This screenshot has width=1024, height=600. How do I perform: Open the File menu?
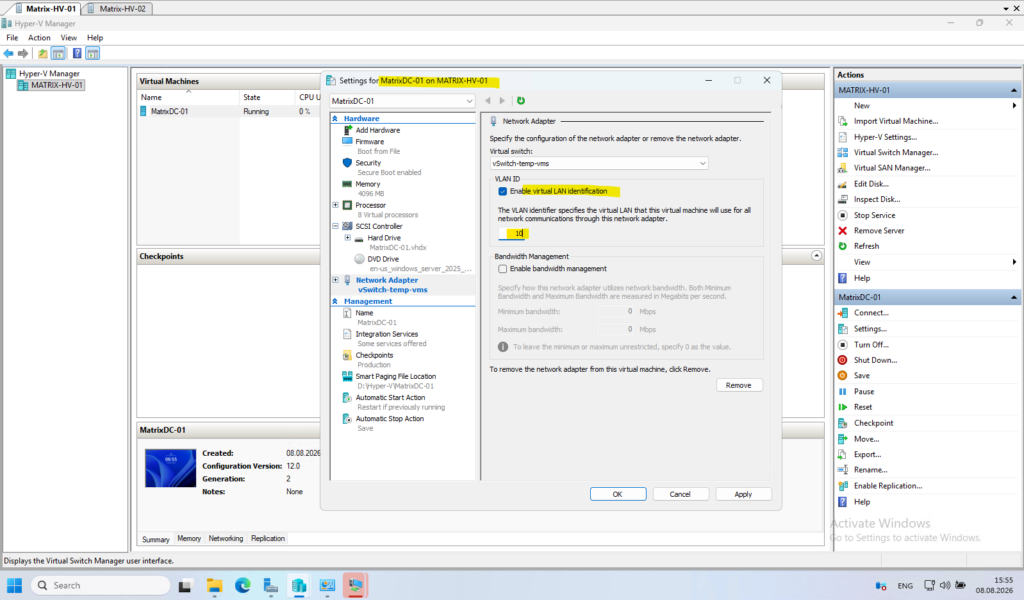click(12, 38)
